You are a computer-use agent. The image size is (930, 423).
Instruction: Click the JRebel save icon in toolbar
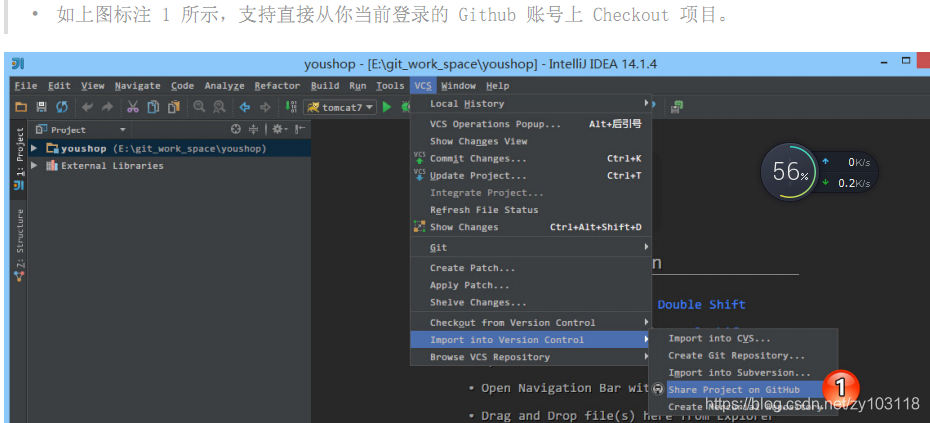tap(677, 107)
